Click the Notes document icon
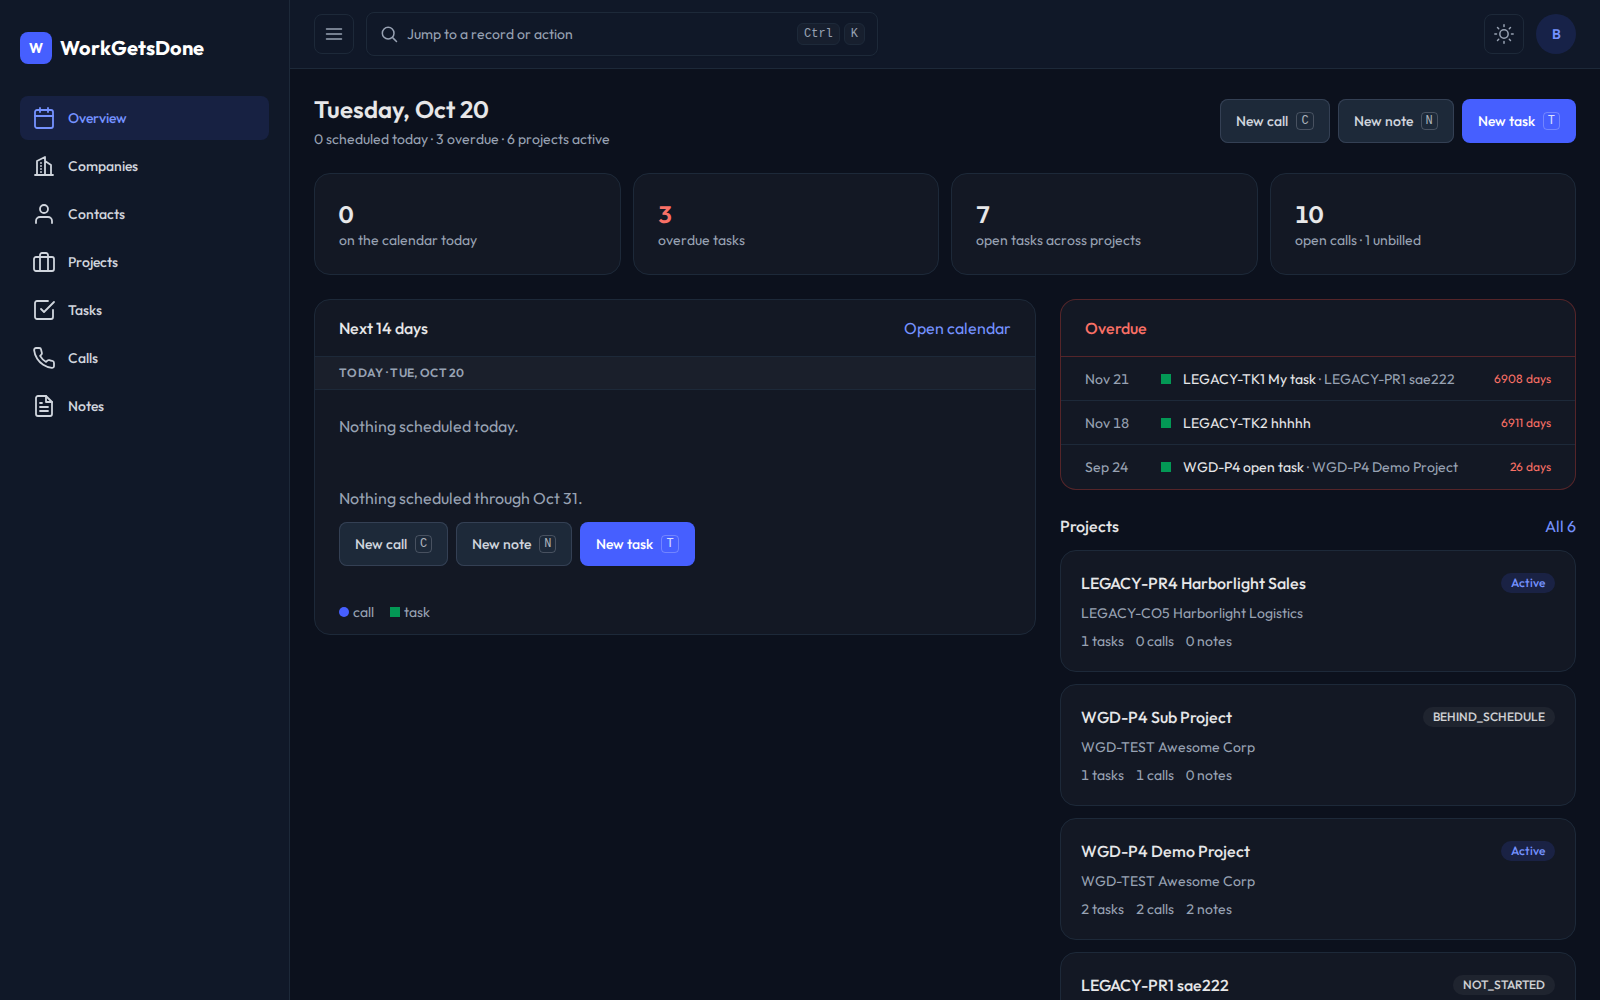This screenshot has width=1600, height=1000. click(44, 406)
